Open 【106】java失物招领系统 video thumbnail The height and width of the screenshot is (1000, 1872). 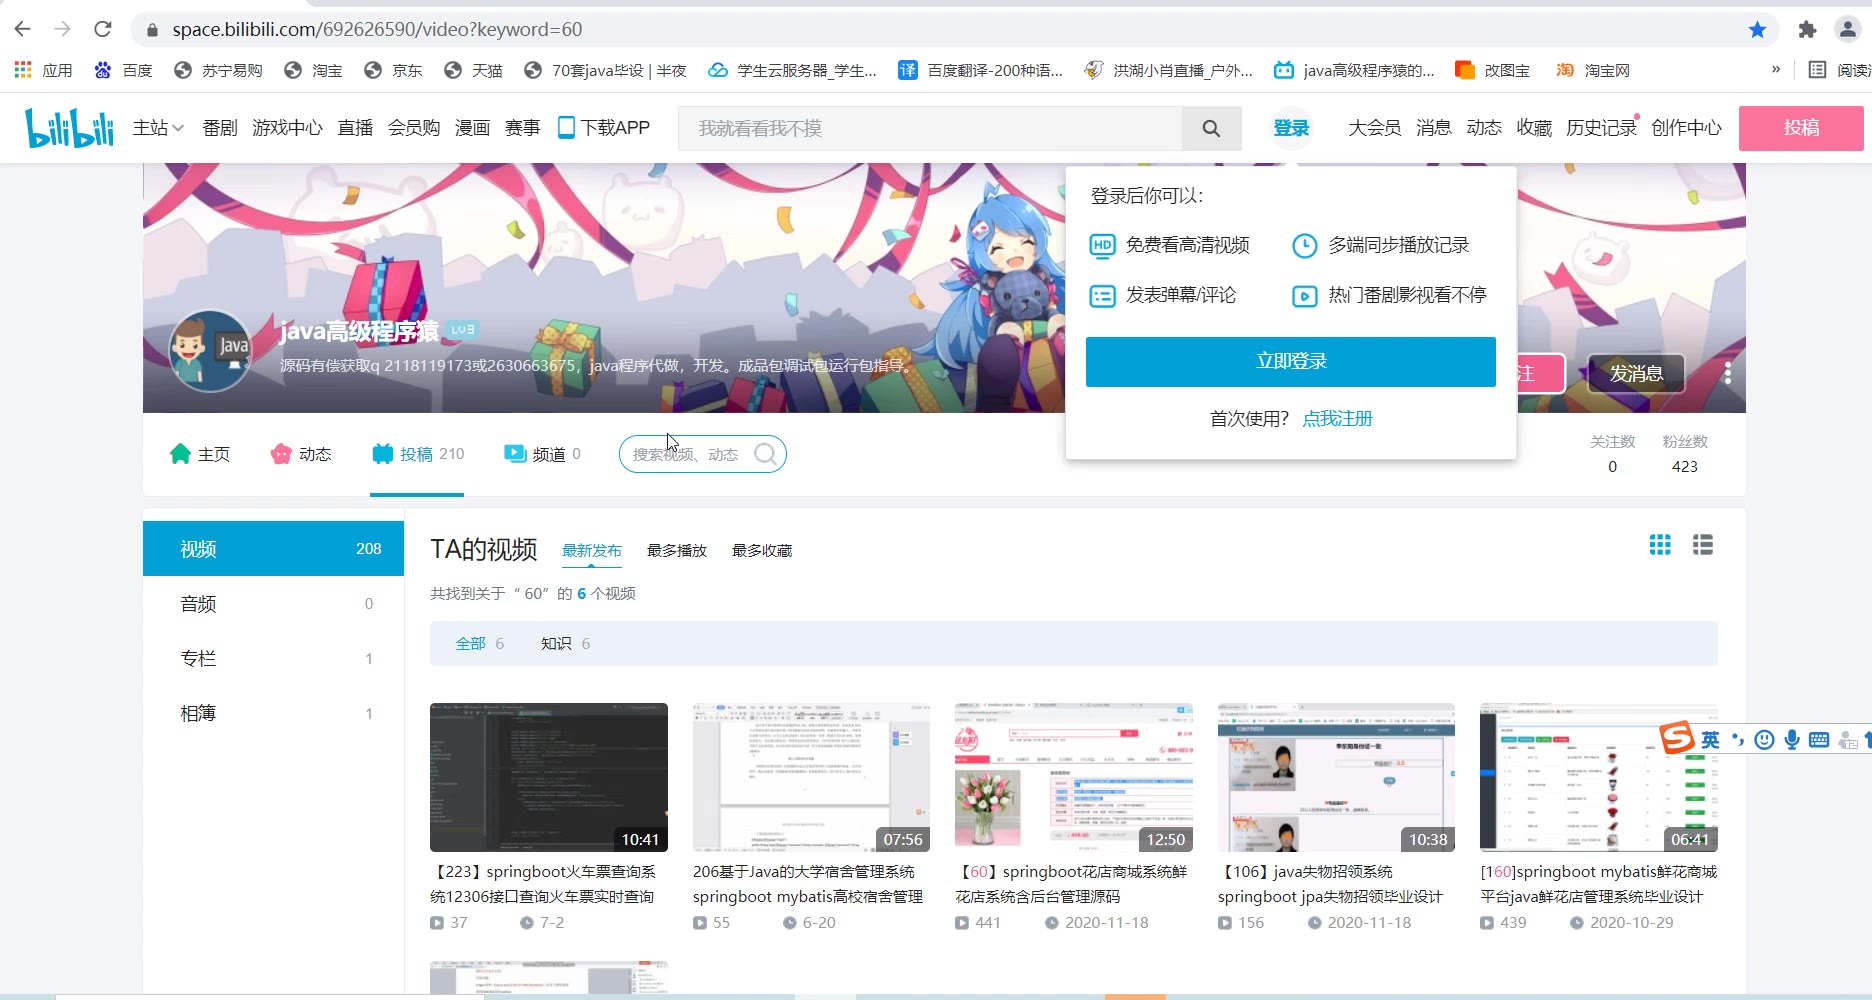coord(1336,777)
